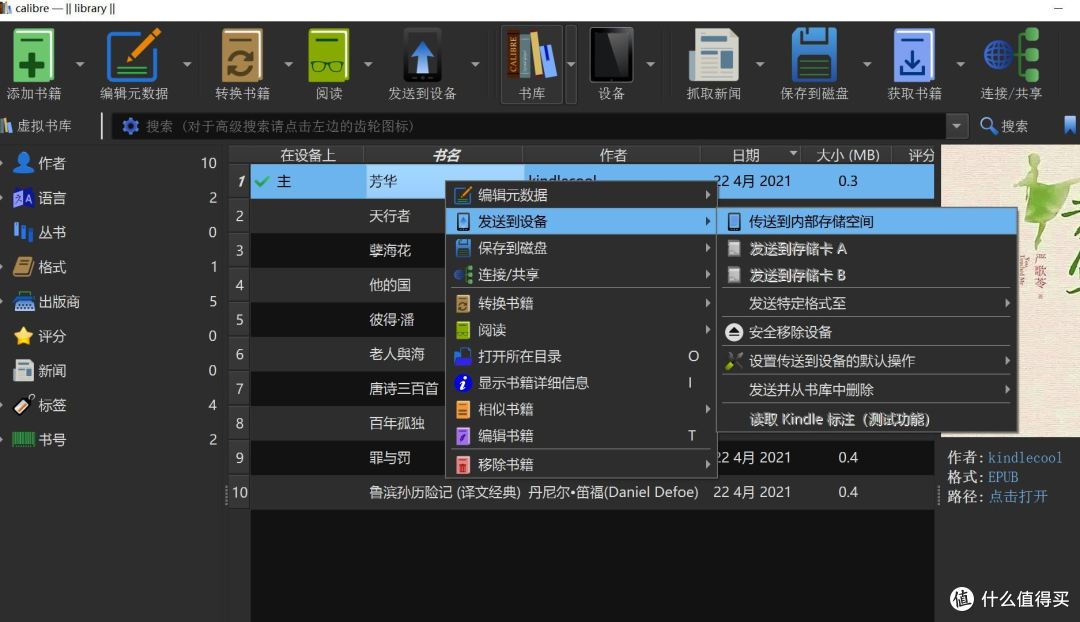Screen dimensions: 1080x622
Task: Expand the search history dropdown arrow
Action: (956, 126)
